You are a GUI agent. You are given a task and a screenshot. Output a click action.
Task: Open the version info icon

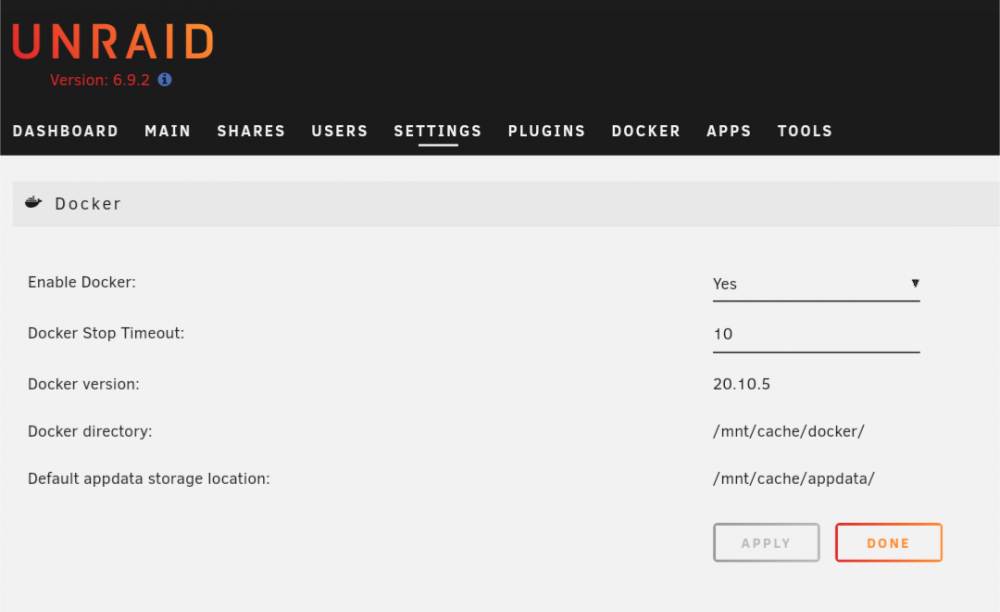click(x=165, y=80)
